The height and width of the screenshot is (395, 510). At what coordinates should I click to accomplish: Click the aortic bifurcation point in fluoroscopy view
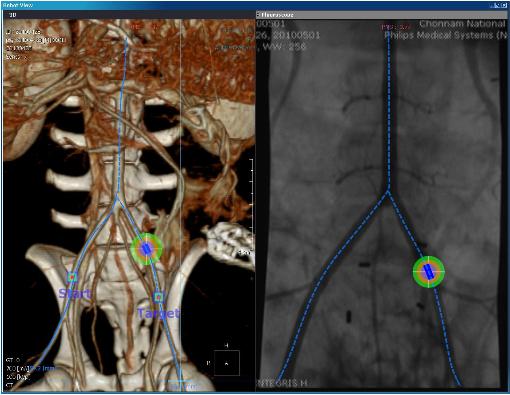pos(388,192)
